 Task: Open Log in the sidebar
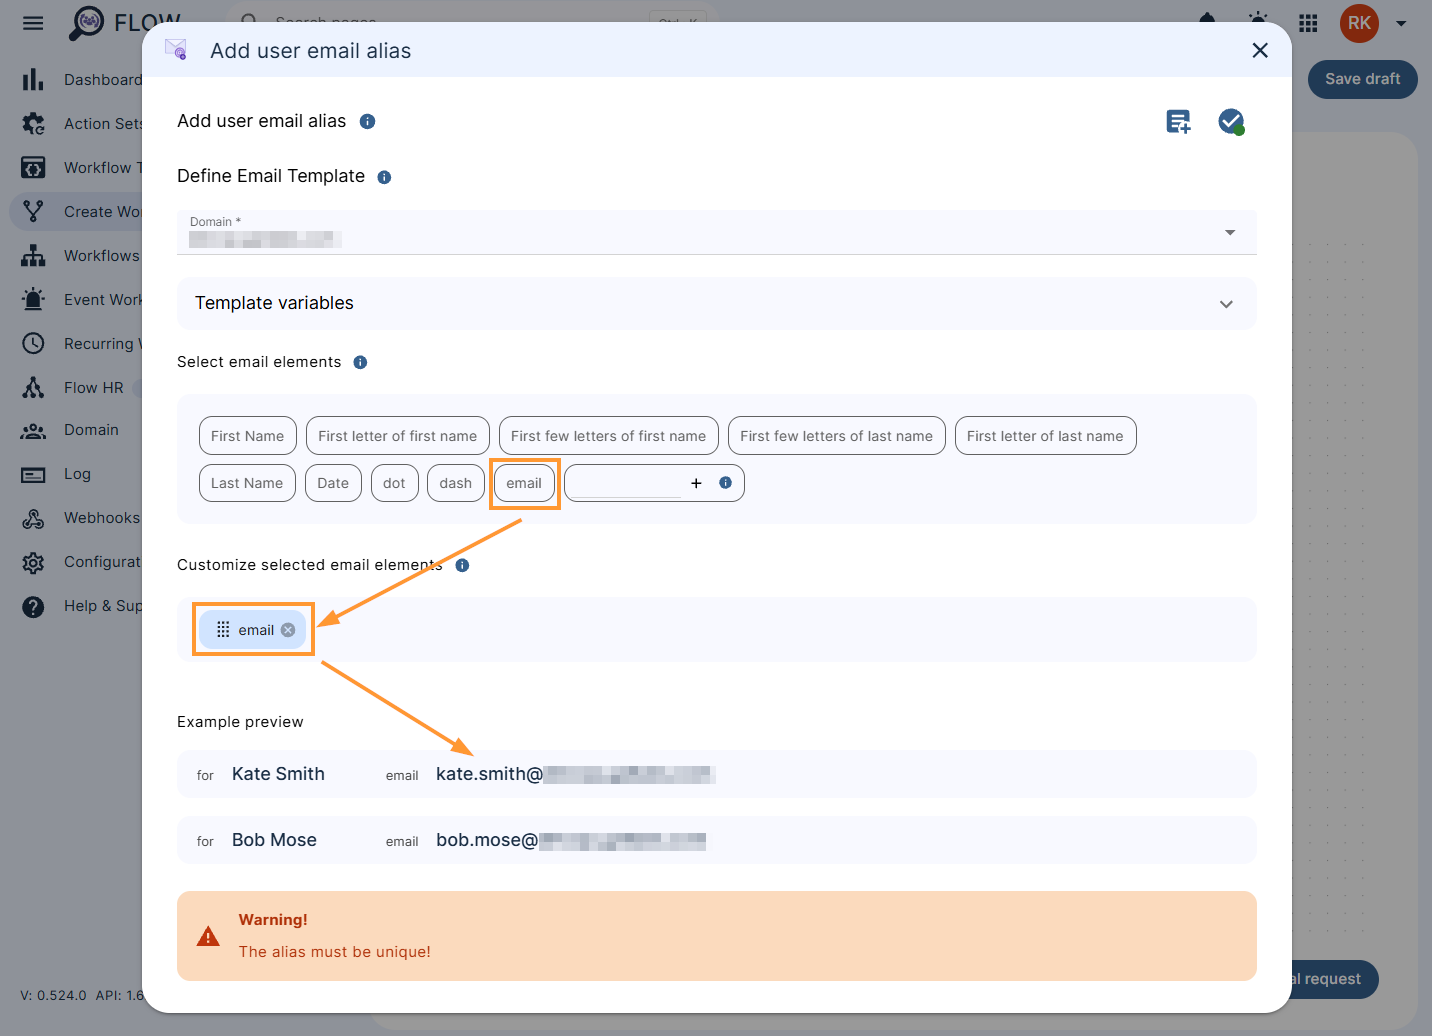(77, 474)
